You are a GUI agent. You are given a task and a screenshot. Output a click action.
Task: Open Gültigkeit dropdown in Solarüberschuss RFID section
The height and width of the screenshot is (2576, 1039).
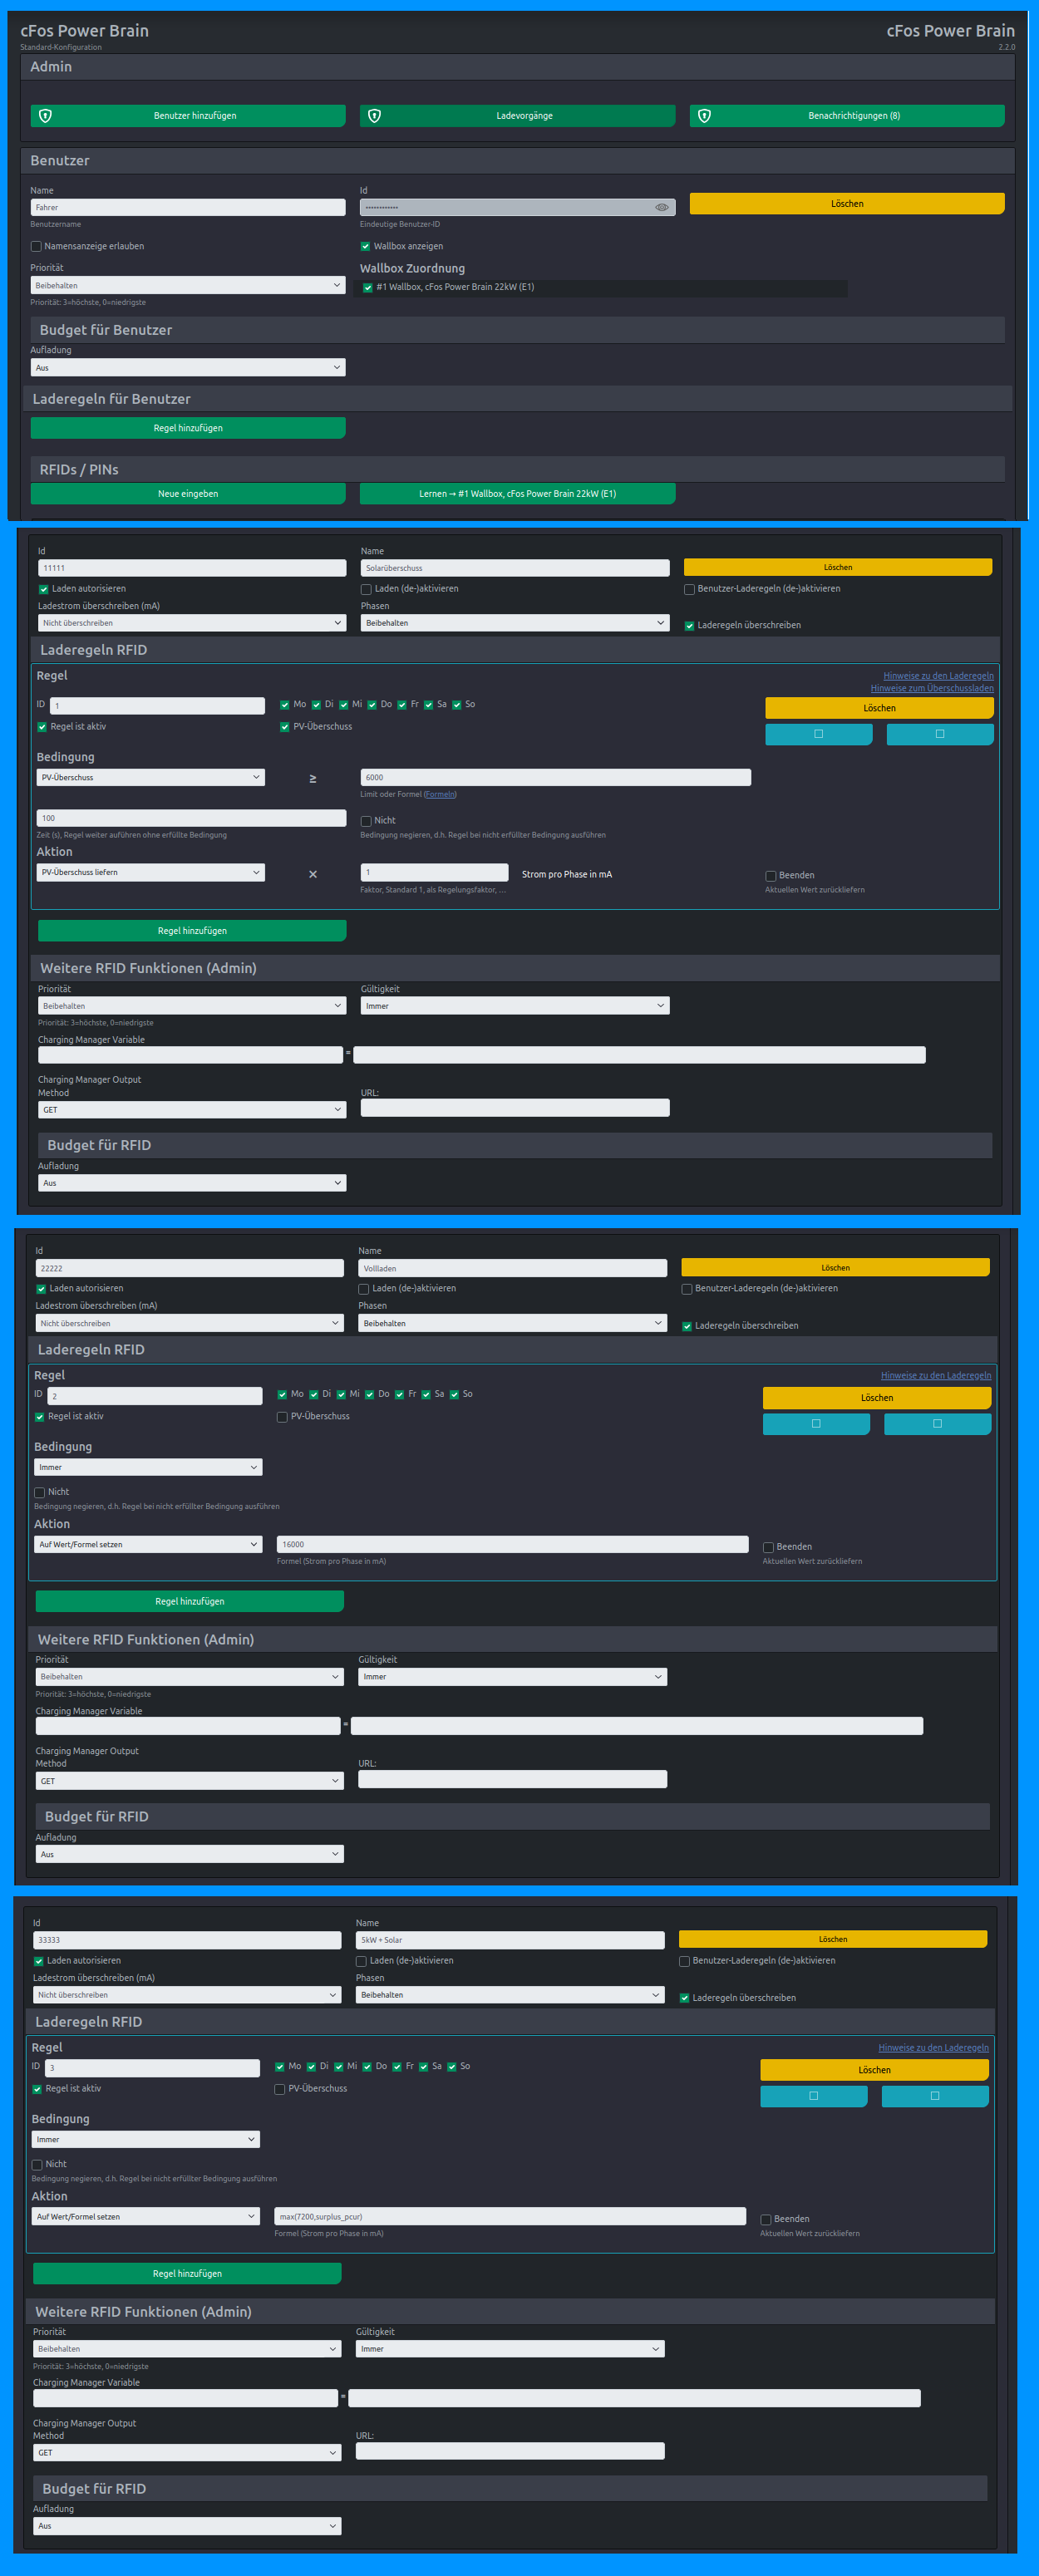pyautogui.click(x=515, y=1006)
